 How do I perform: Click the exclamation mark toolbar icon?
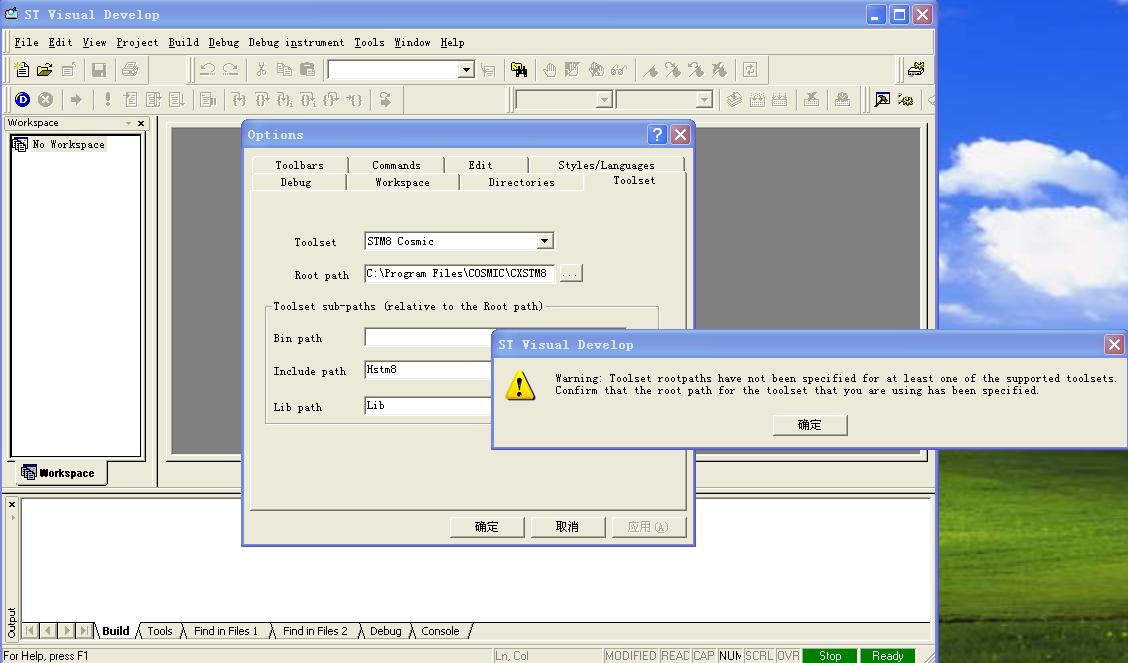107,99
